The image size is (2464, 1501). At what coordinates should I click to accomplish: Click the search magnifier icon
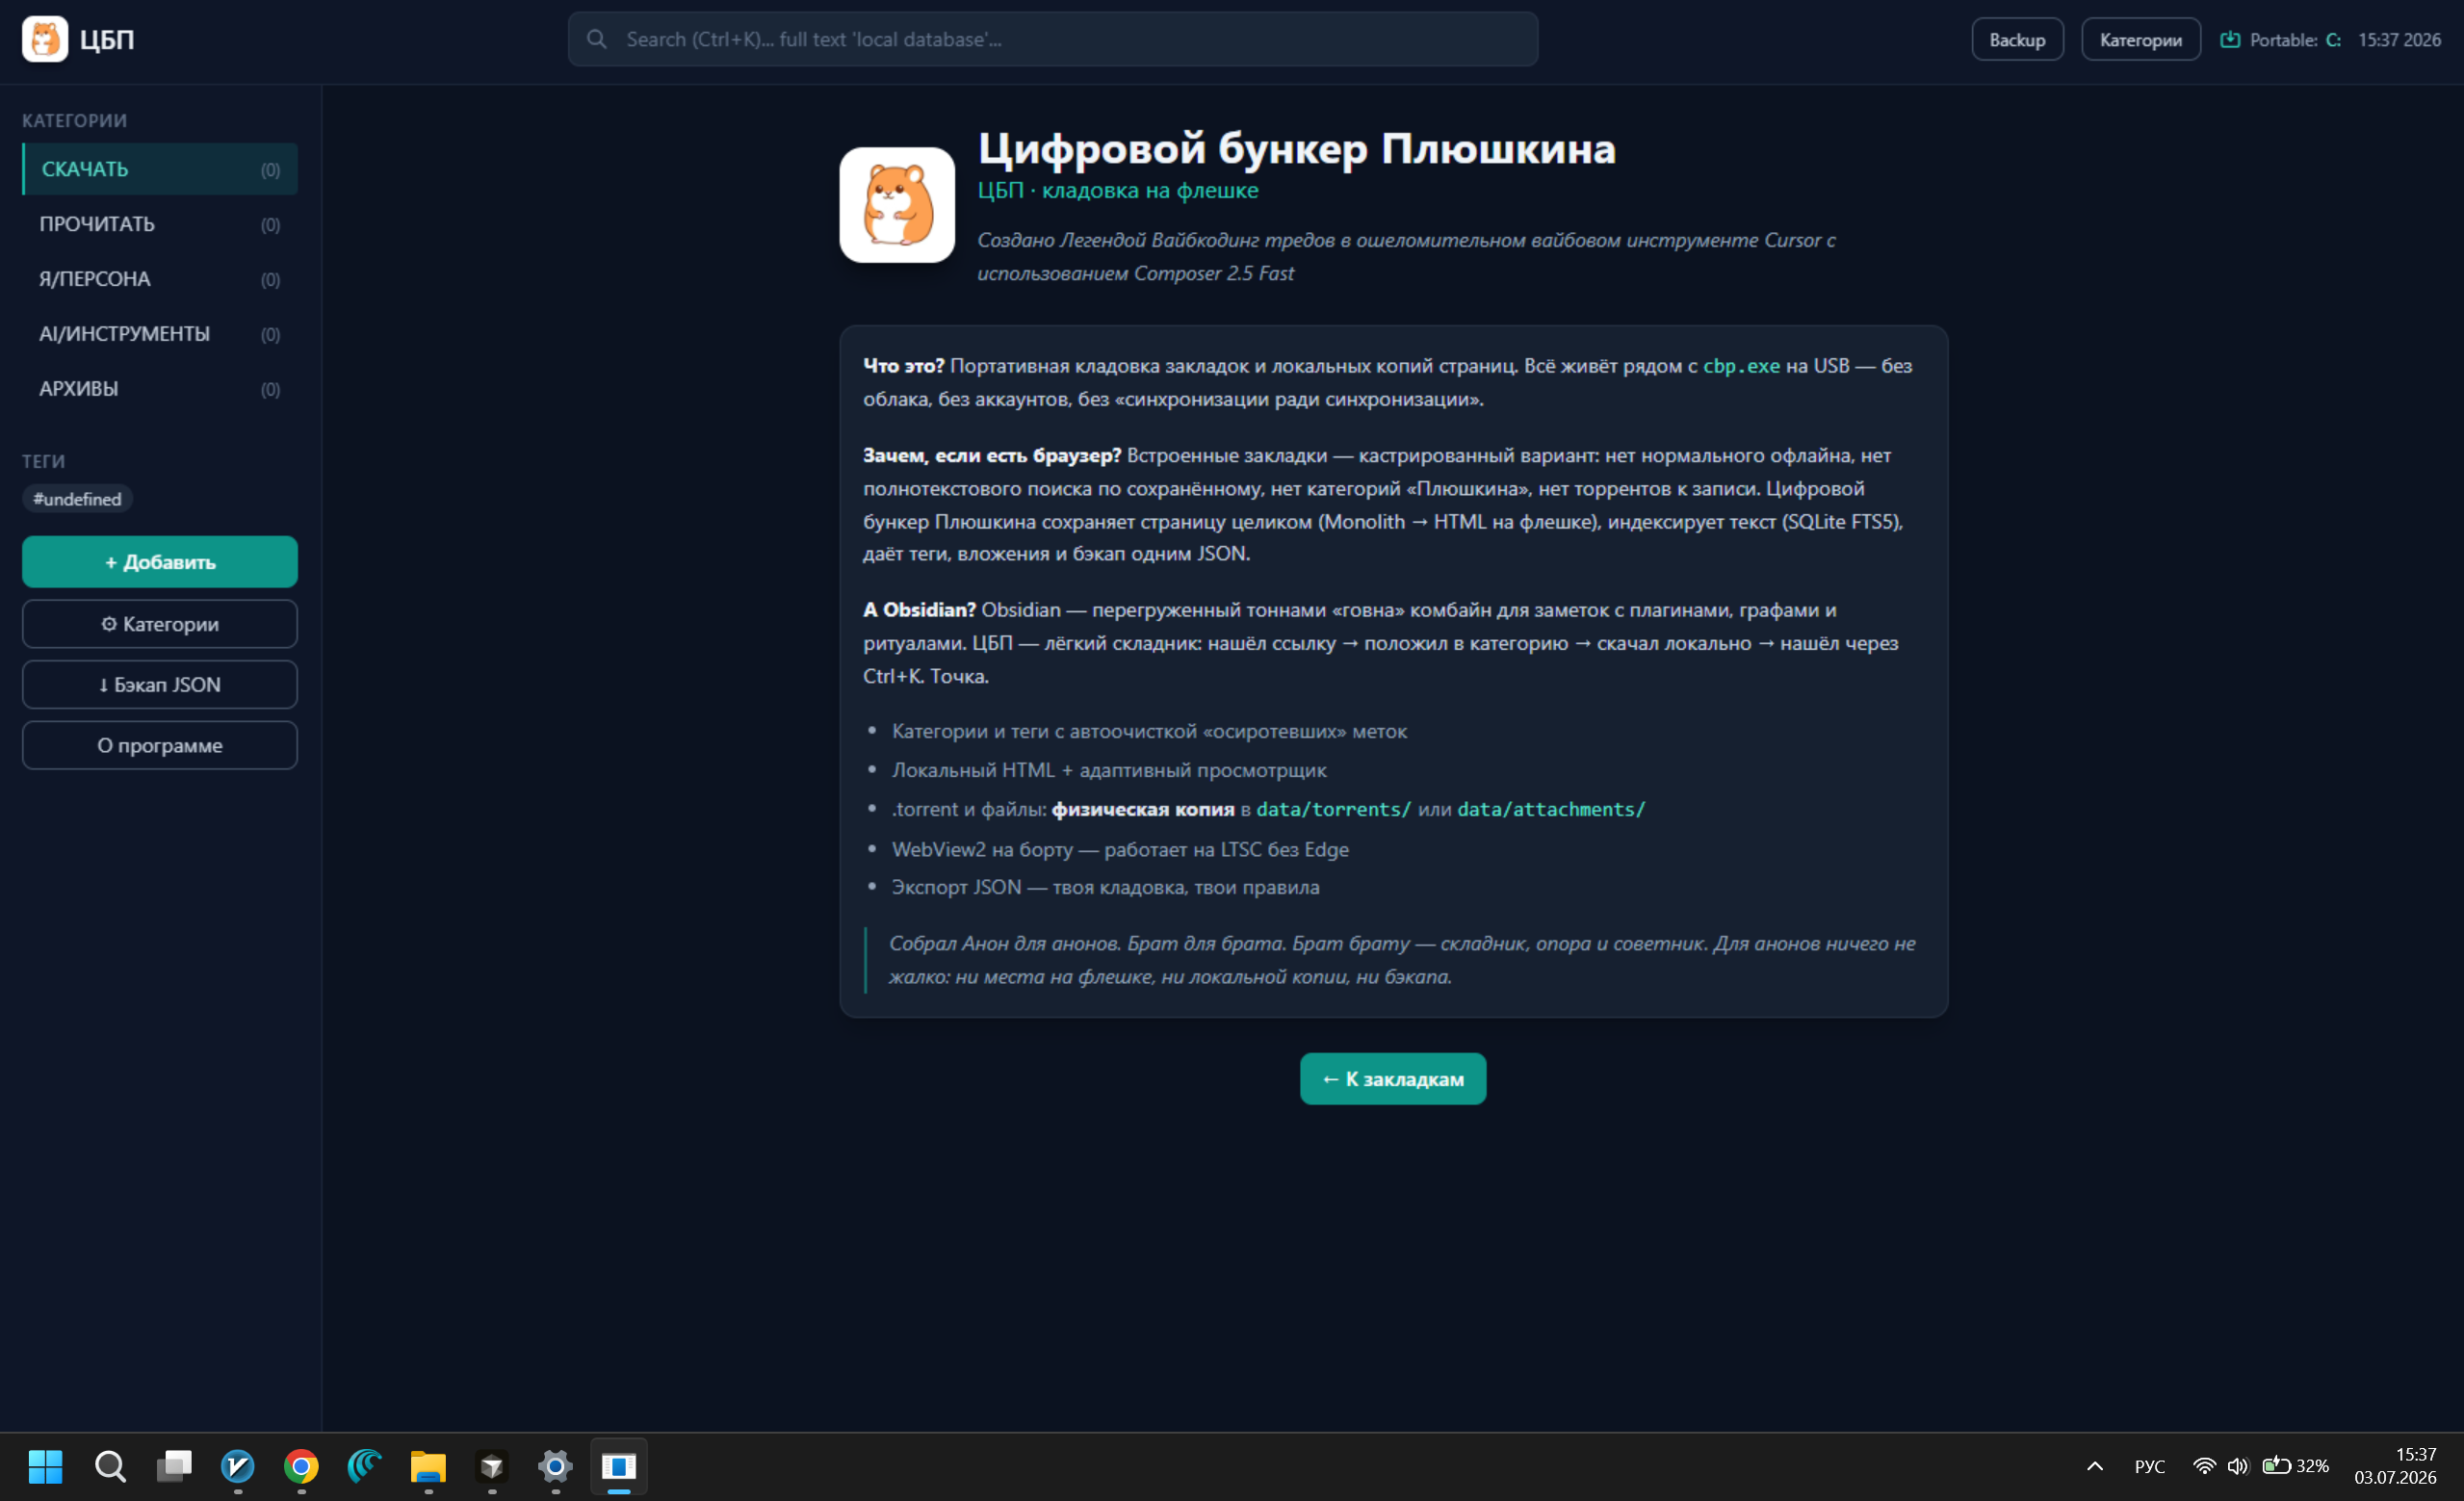[x=596, y=39]
